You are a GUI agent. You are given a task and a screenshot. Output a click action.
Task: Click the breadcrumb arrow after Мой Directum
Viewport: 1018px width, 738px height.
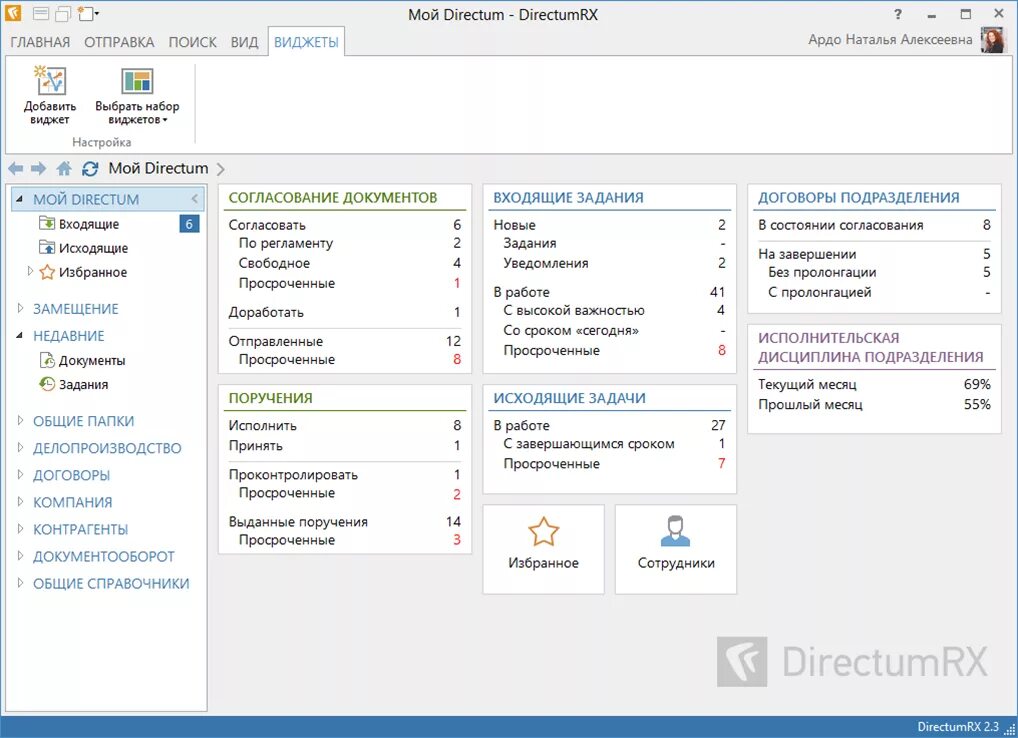tap(221, 169)
